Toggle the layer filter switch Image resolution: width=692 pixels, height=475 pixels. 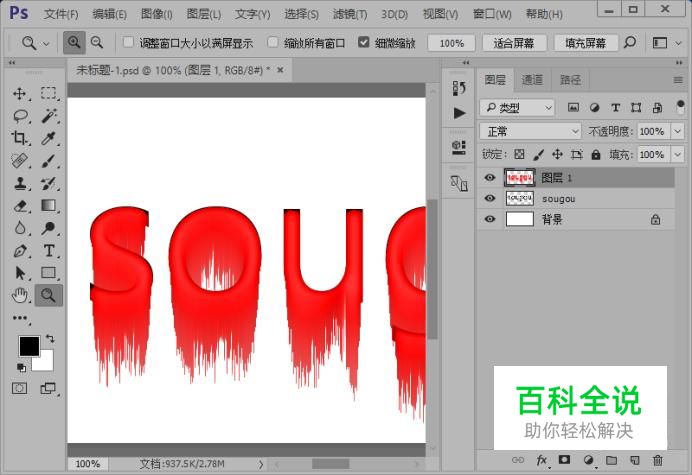click(x=680, y=108)
